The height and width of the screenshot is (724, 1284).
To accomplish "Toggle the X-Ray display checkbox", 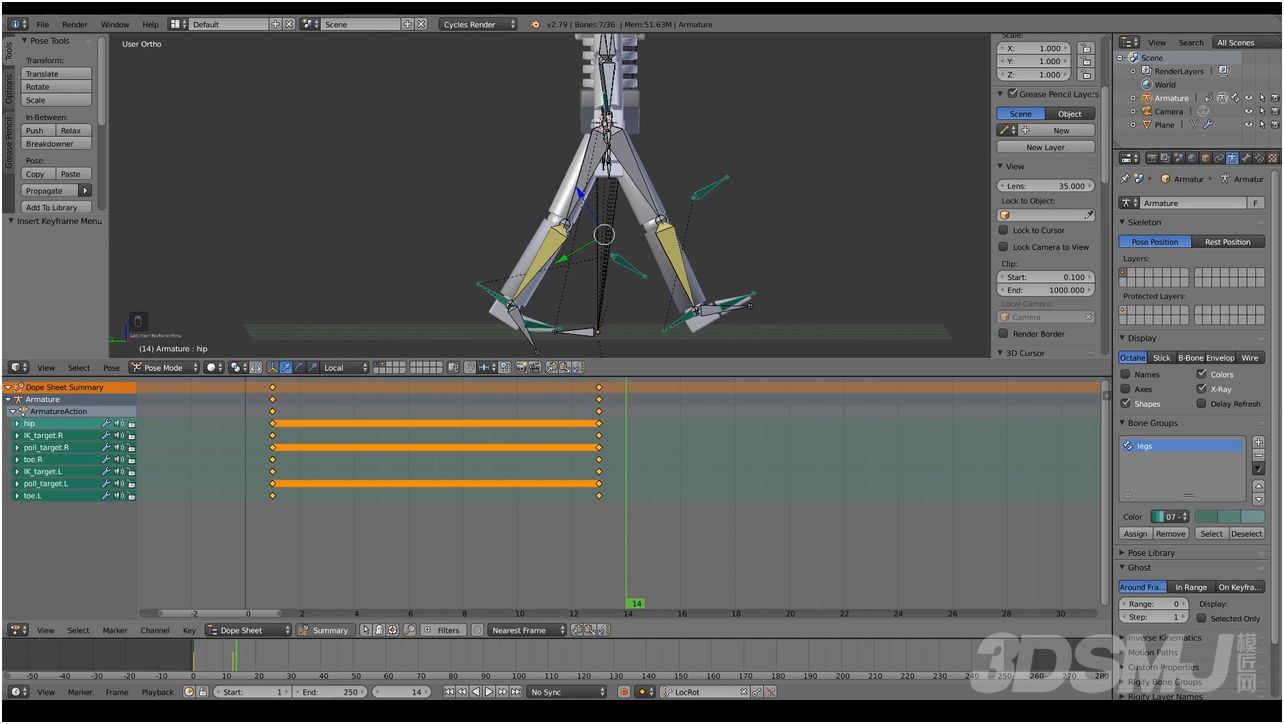I will (x=1201, y=388).
